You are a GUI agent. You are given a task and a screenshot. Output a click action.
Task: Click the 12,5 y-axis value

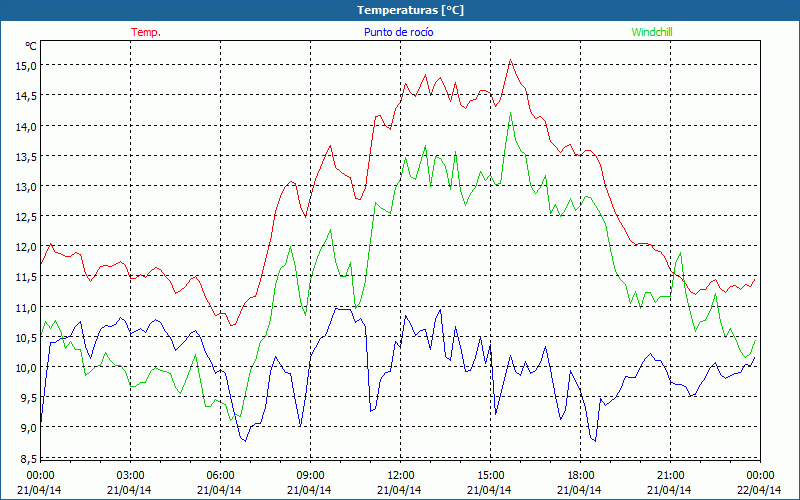click(x=26, y=216)
